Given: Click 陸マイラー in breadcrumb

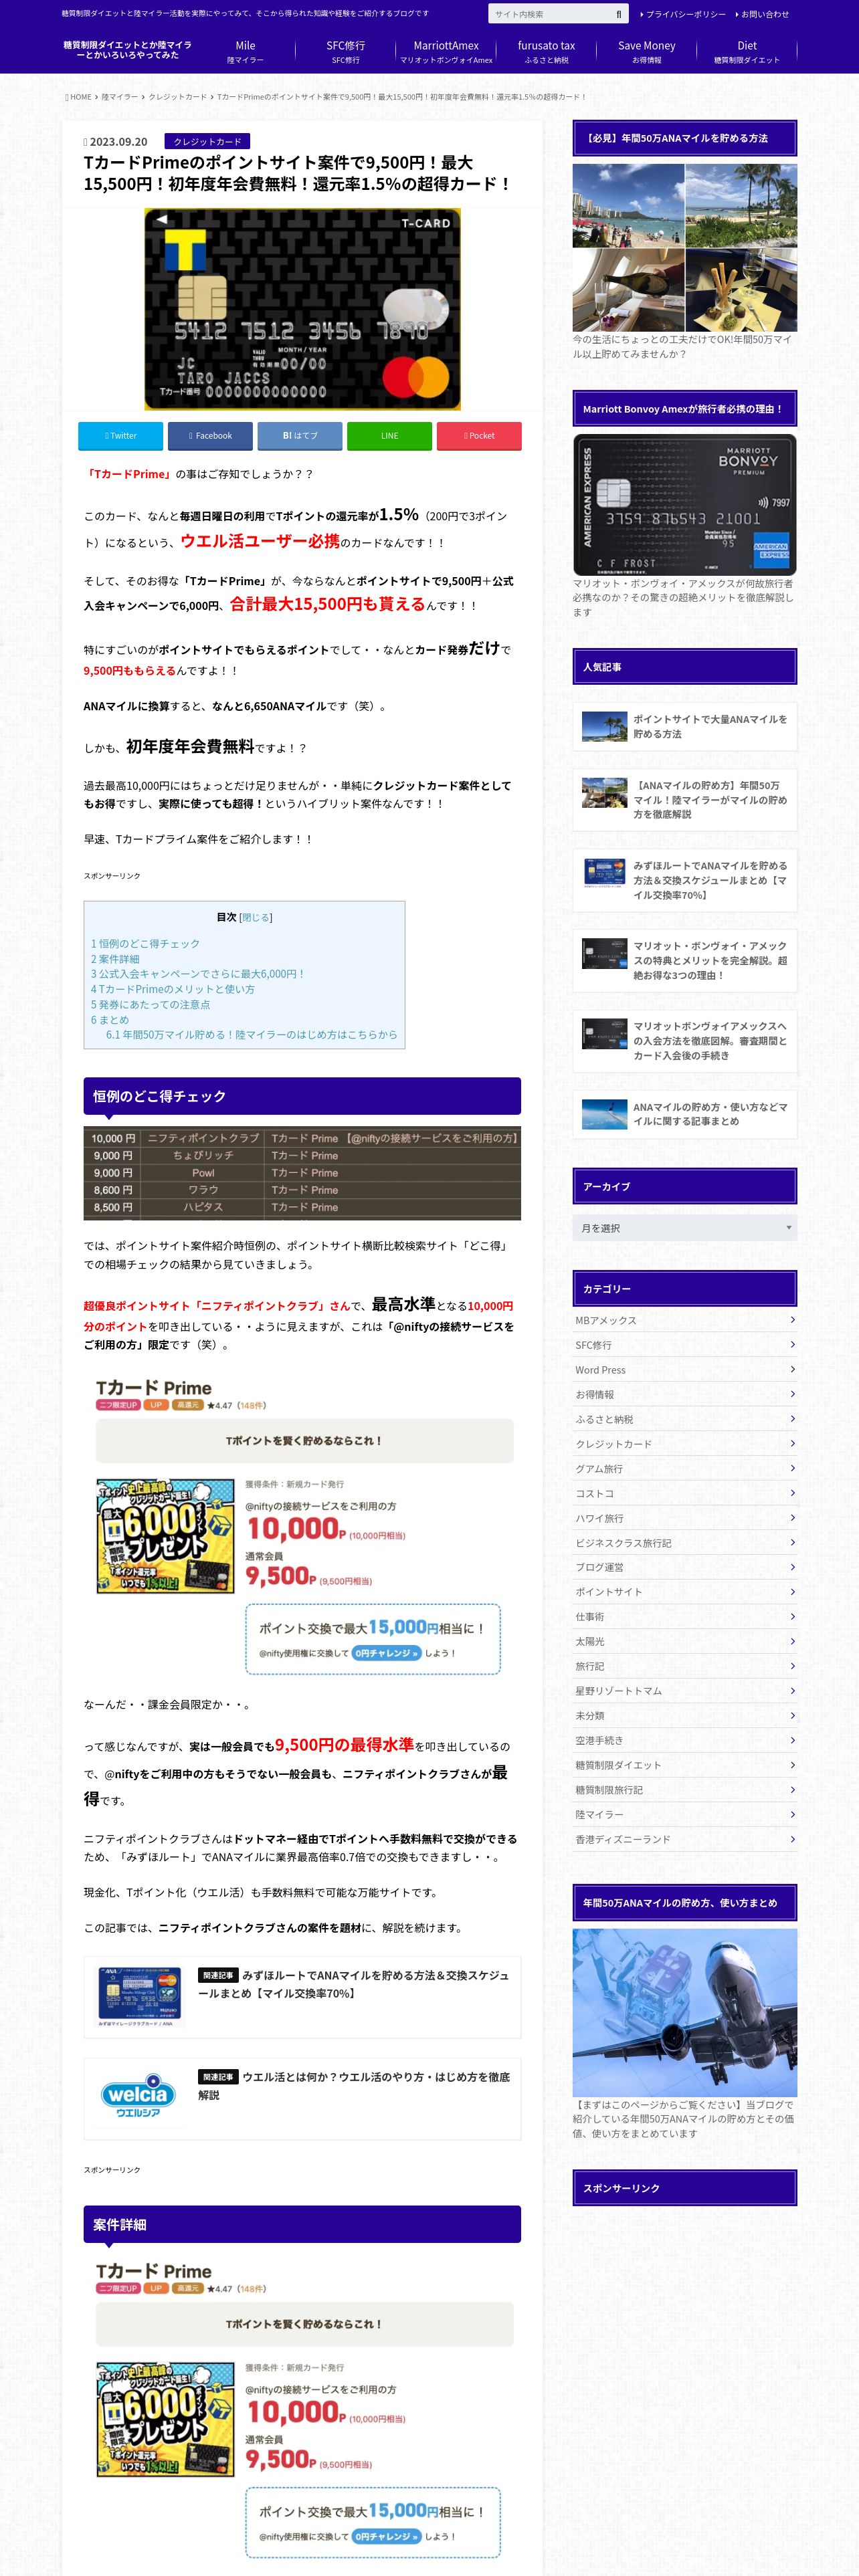Looking at the screenshot, I should 120,97.
